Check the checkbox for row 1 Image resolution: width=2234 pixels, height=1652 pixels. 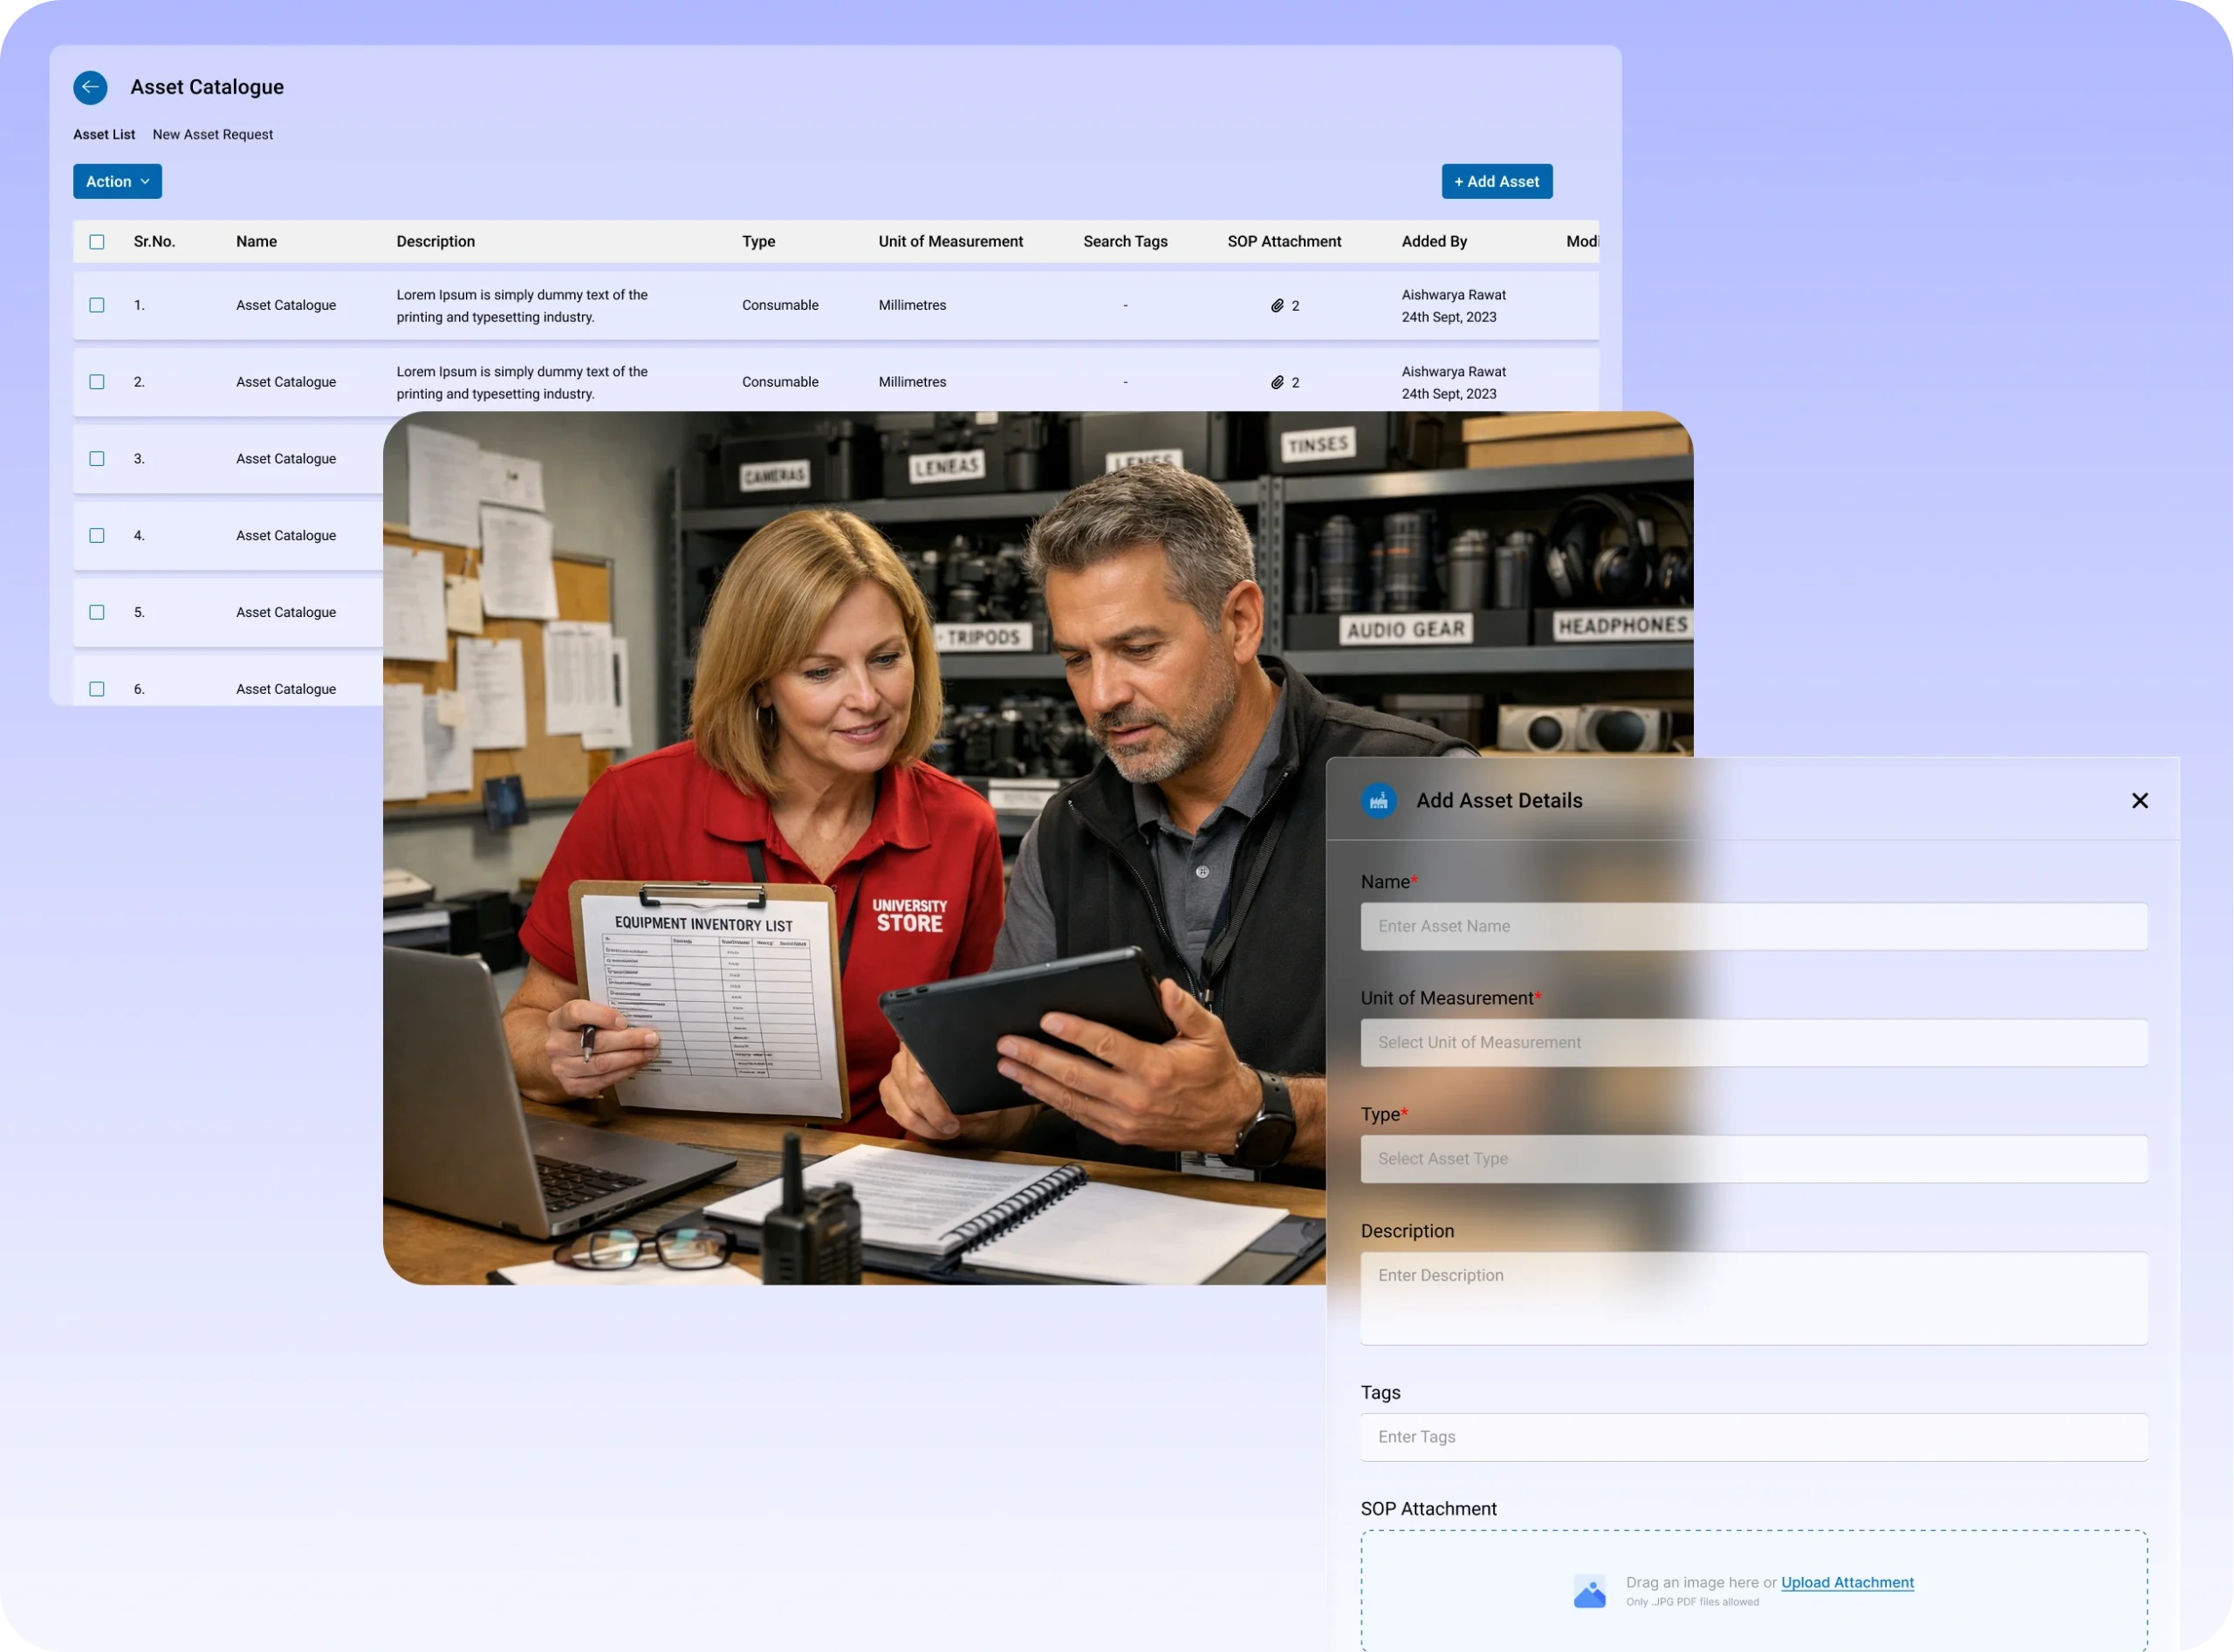tap(97, 305)
